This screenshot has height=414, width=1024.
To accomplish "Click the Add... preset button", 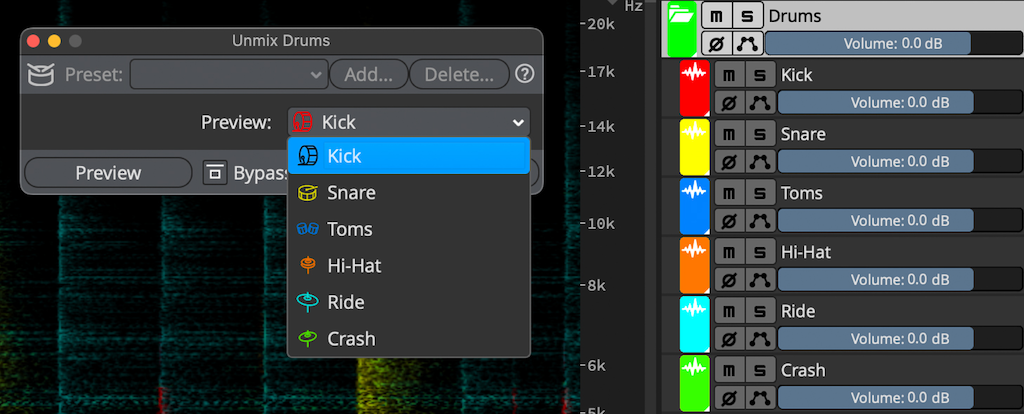I will pos(368,74).
